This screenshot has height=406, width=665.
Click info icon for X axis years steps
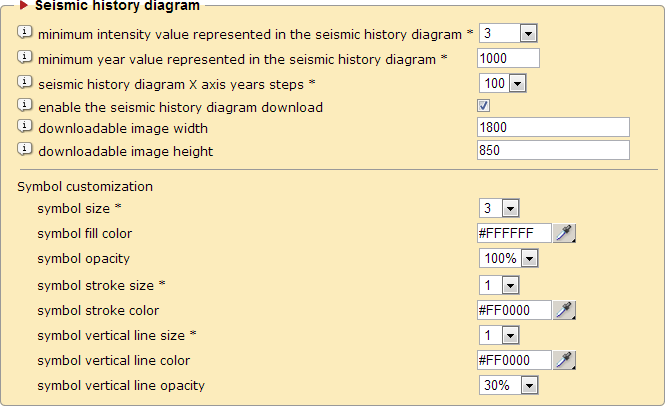pos(25,82)
